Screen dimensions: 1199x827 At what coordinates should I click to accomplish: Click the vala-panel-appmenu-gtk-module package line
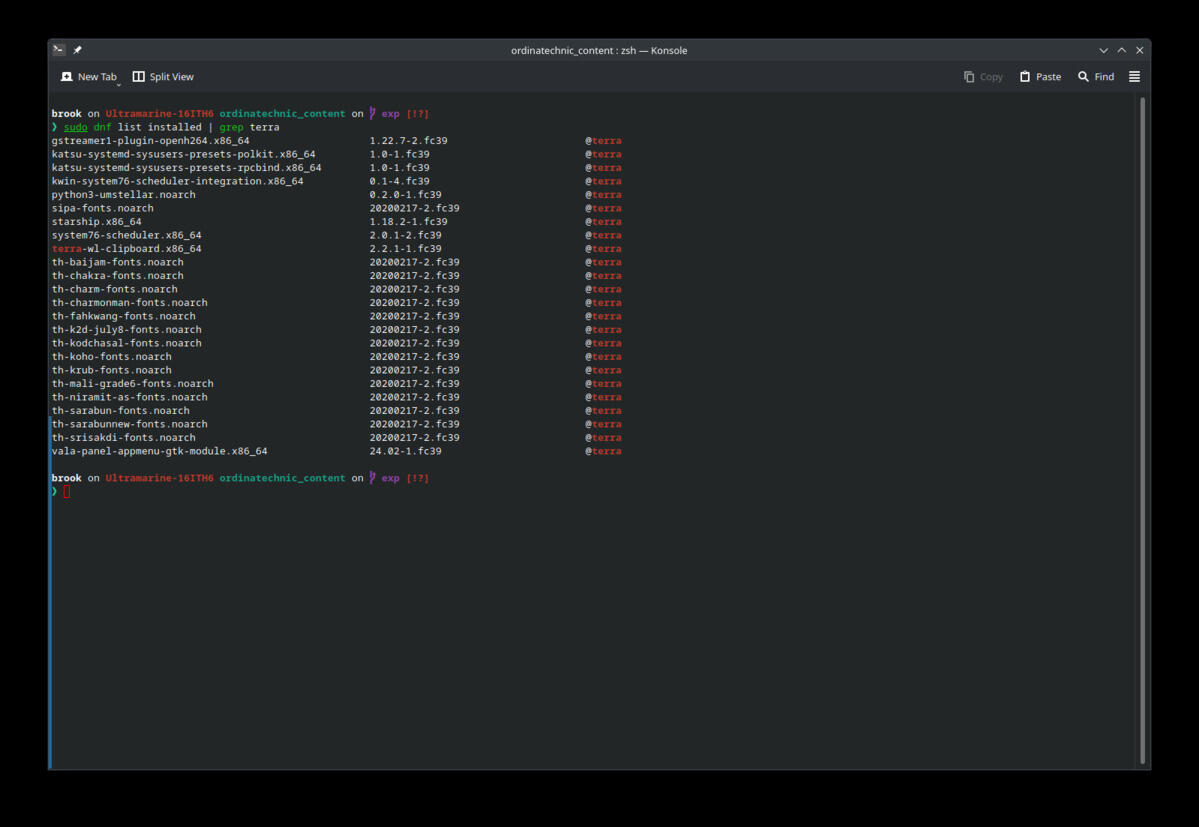coord(336,451)
